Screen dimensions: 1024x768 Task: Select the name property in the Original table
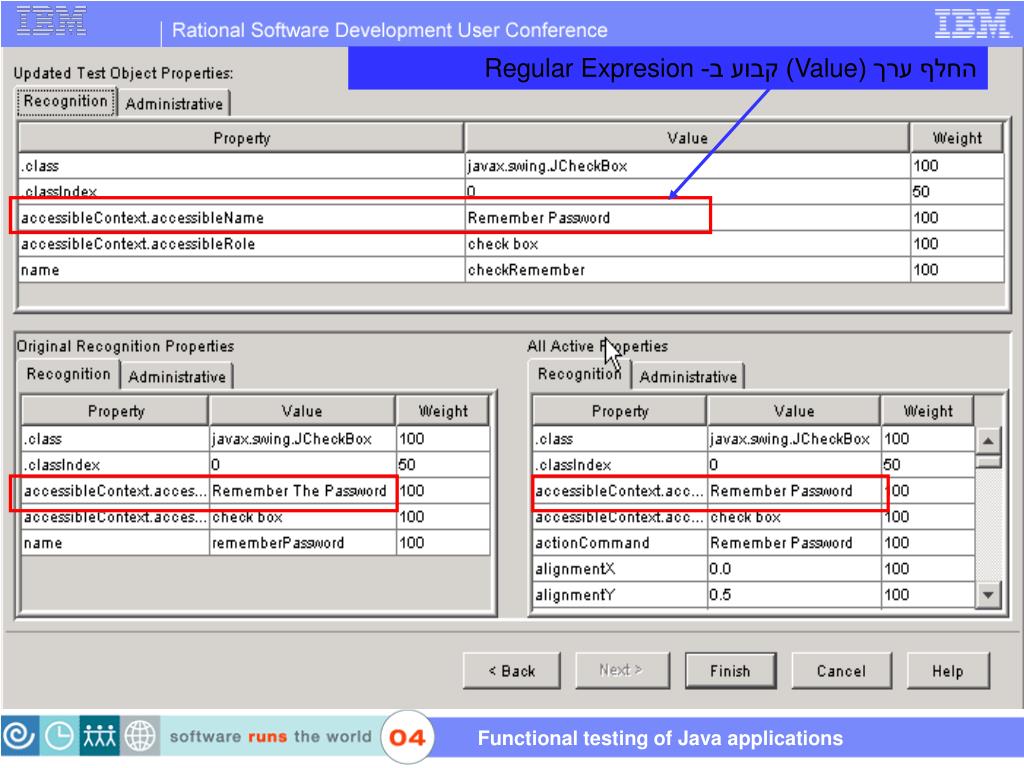116,543
